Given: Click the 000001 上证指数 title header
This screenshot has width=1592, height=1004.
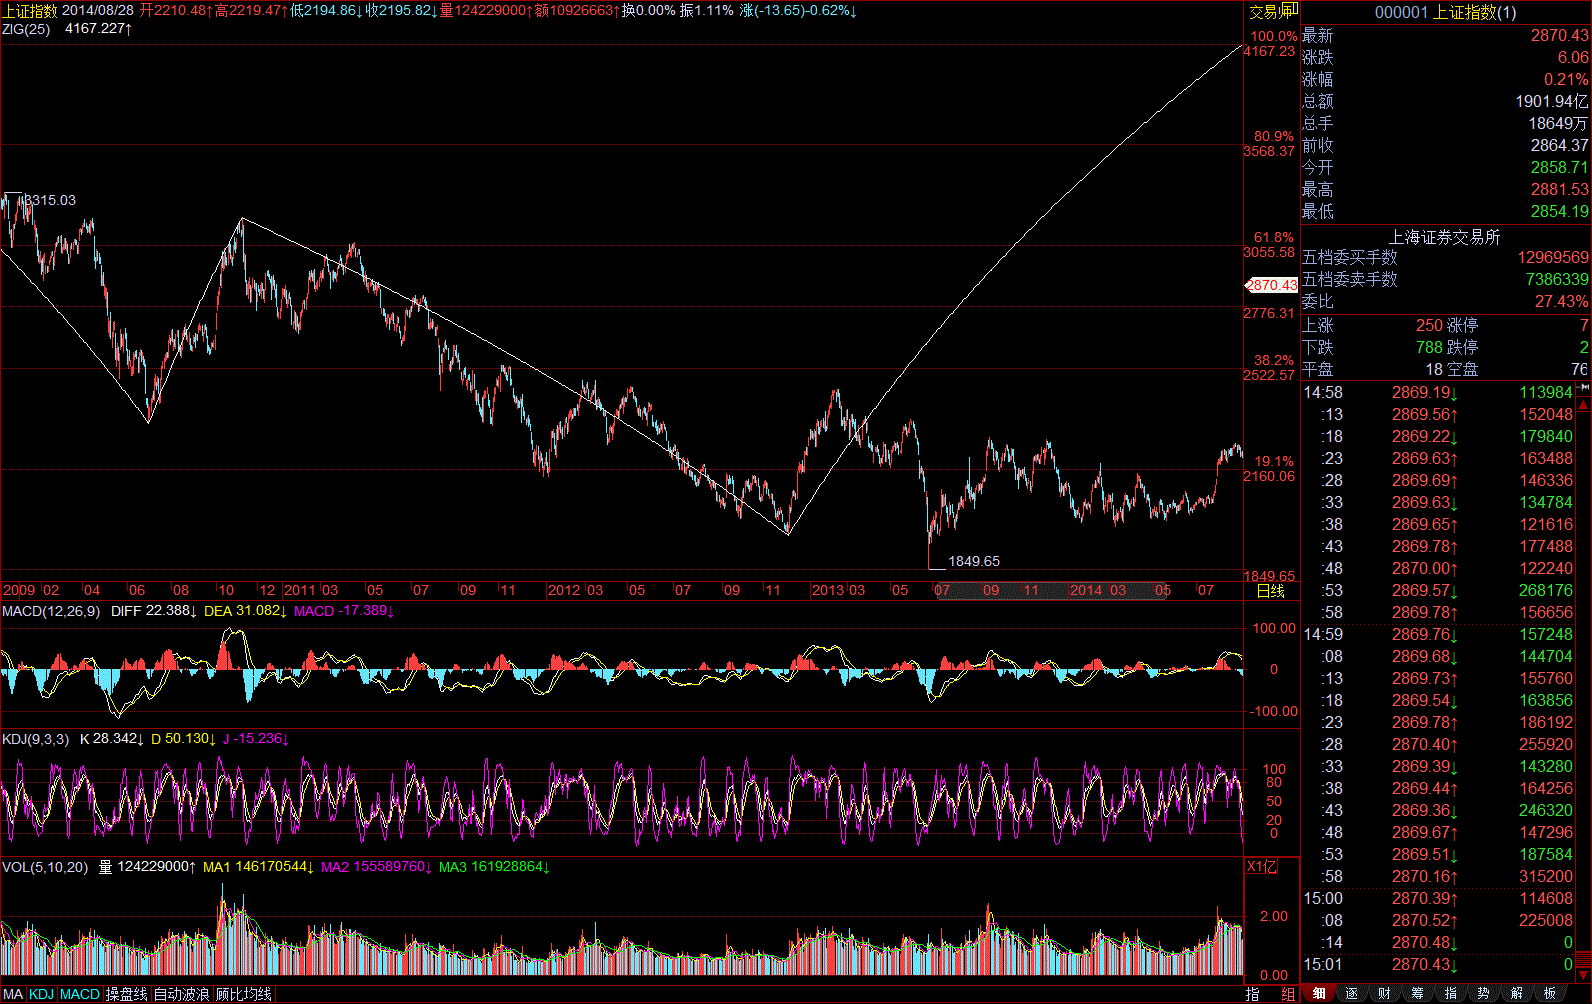Looking at the screenshot, I should (x=1445, y=12).
